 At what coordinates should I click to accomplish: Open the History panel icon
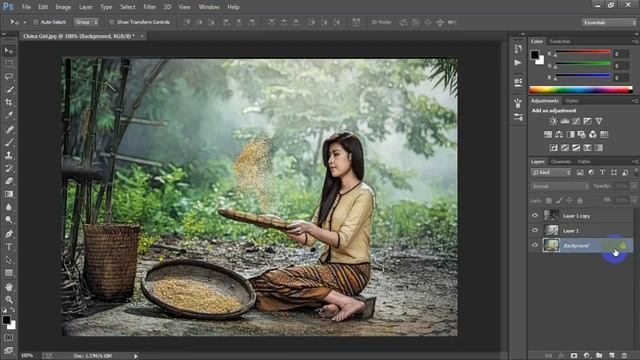518,49
